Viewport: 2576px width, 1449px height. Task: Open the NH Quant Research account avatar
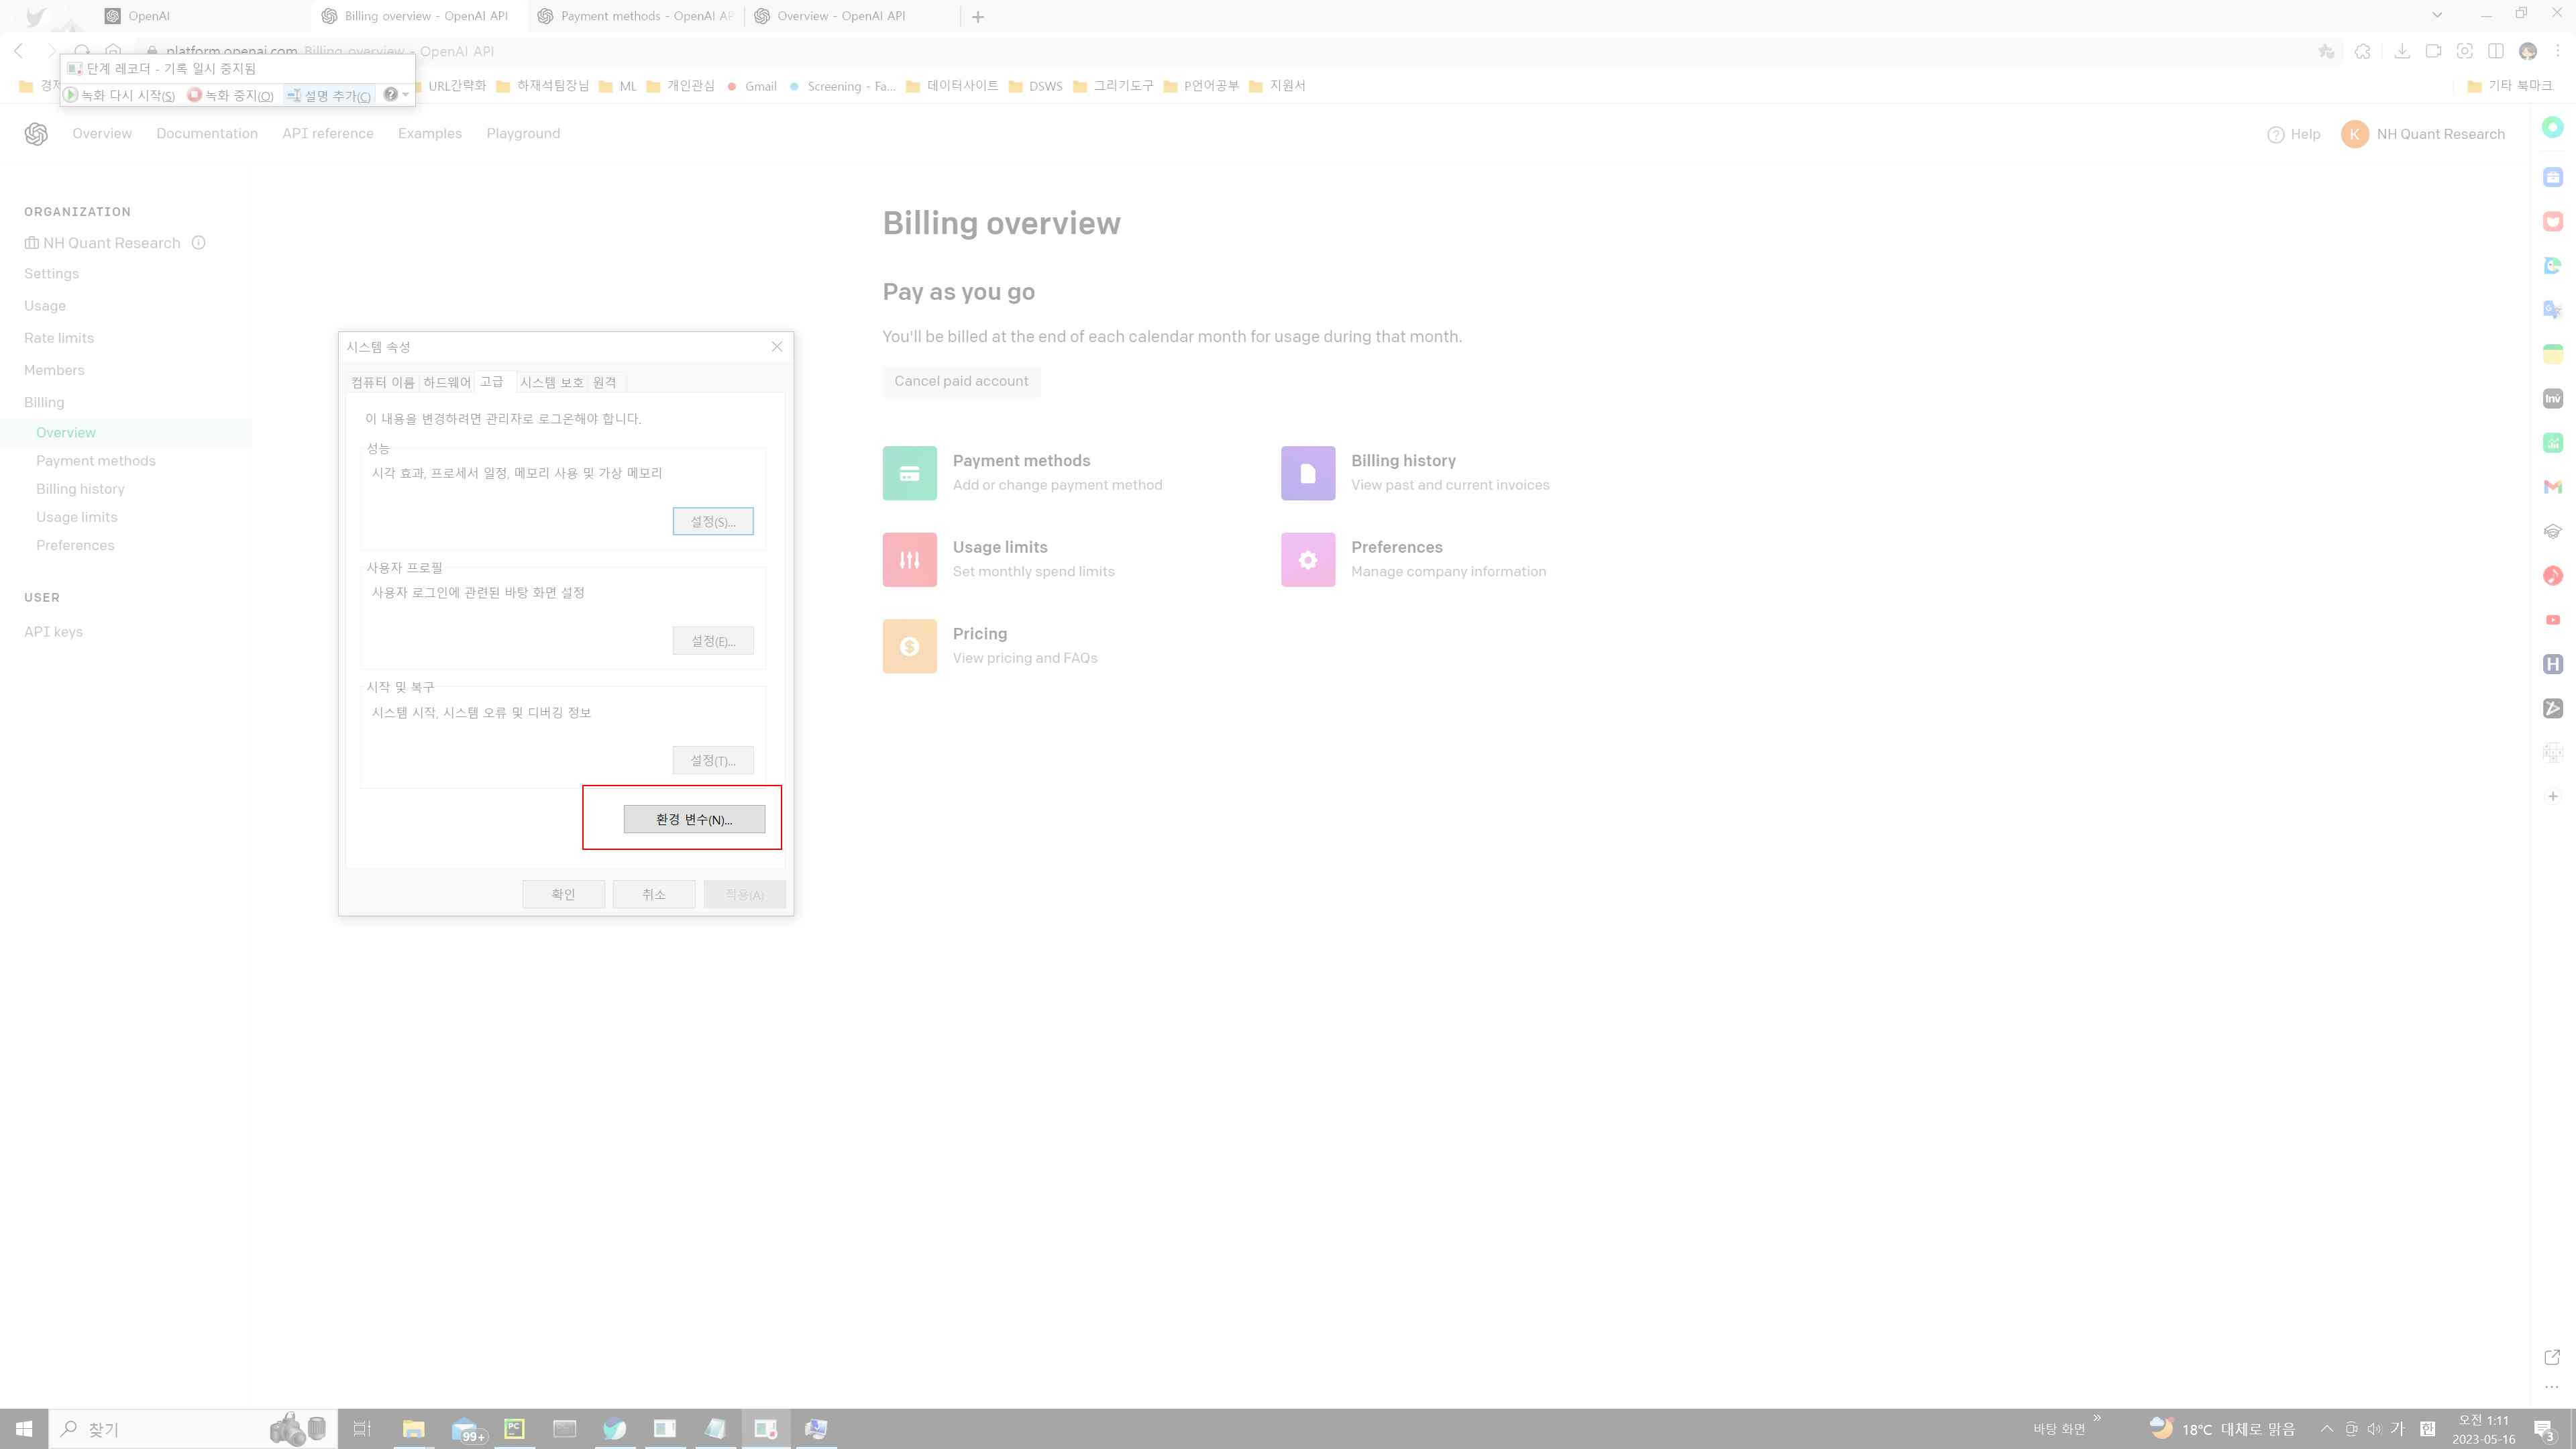coord(2355,134)
